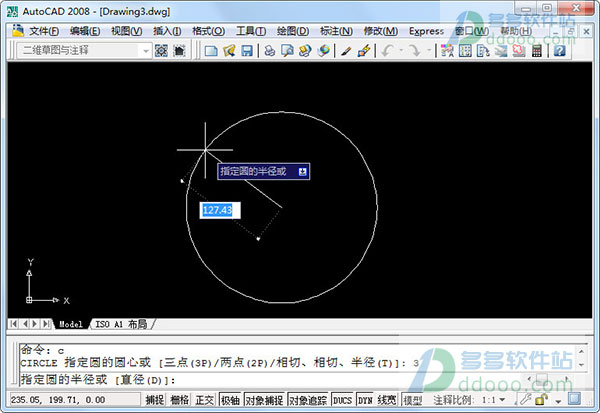Open the Sheet Set Manager icon
600x413 pixels.
click(x=501, y=51)
